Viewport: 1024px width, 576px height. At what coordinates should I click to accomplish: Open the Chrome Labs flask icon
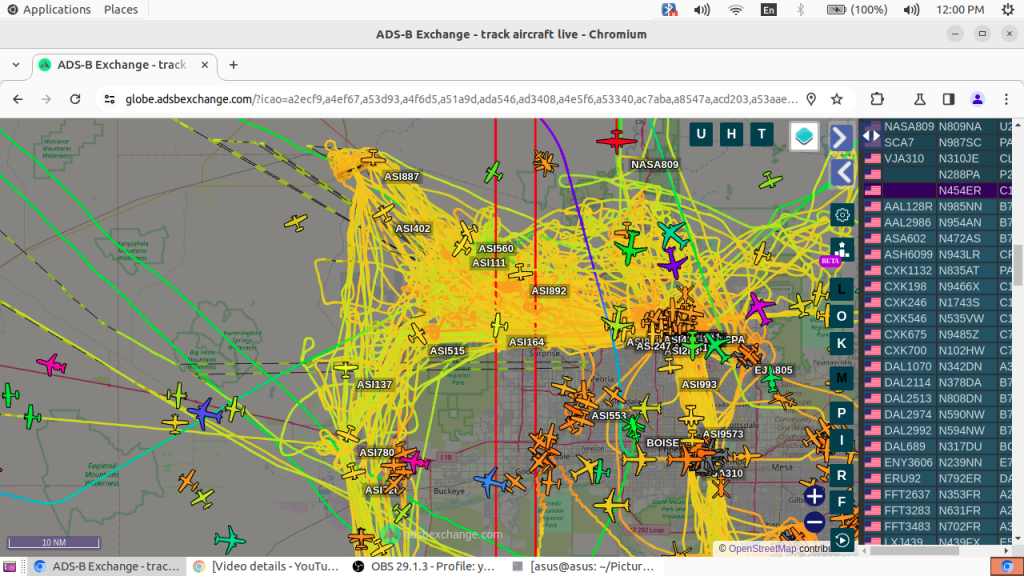(x=920, y=99)
